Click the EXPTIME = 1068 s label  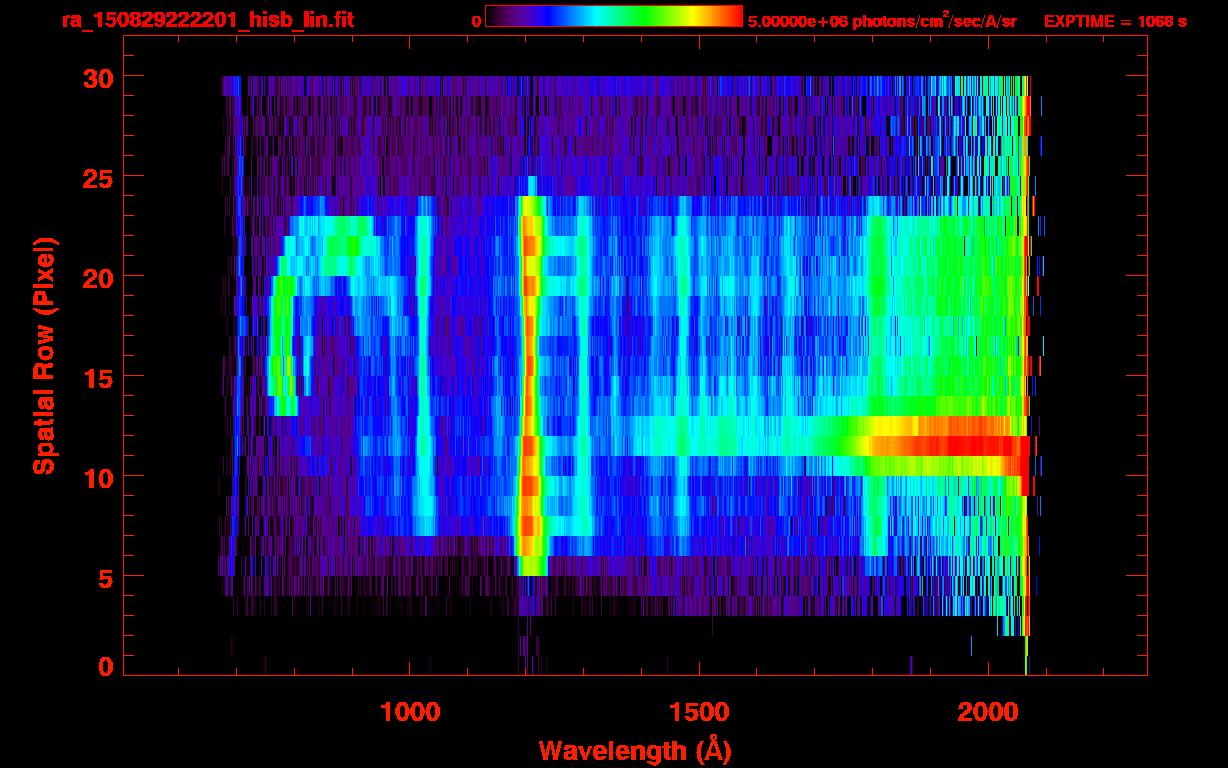tap(1115, 21)
